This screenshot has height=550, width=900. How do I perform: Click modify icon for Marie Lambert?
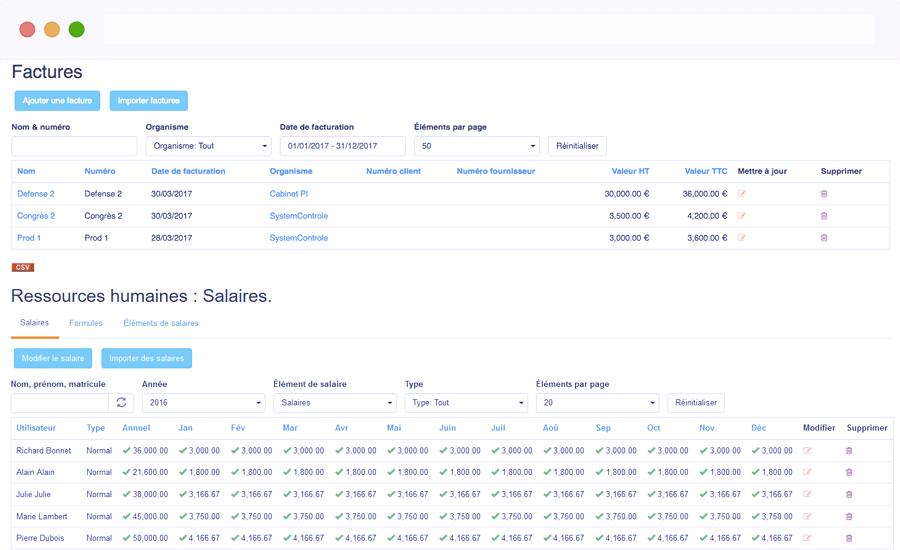point(808,516)
